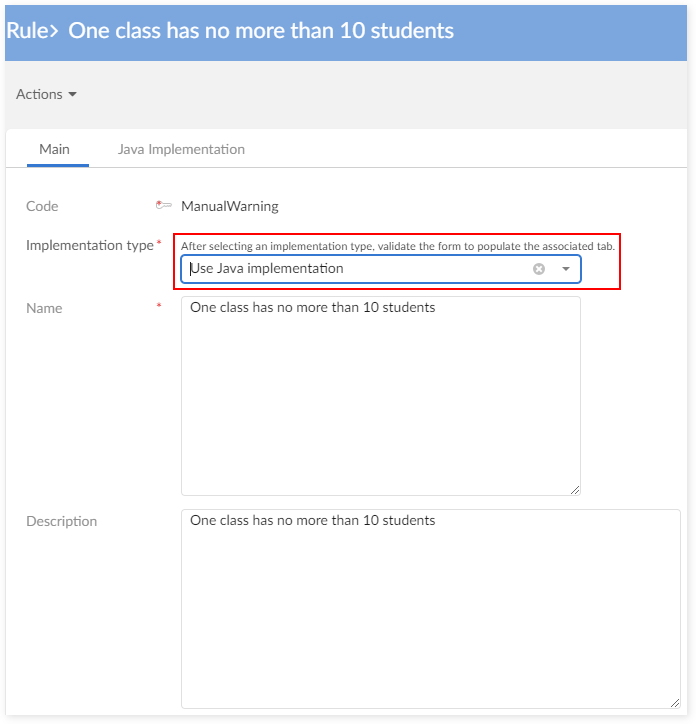Select the ManualWarning code value
696x724 pixels.
point(229,206)
